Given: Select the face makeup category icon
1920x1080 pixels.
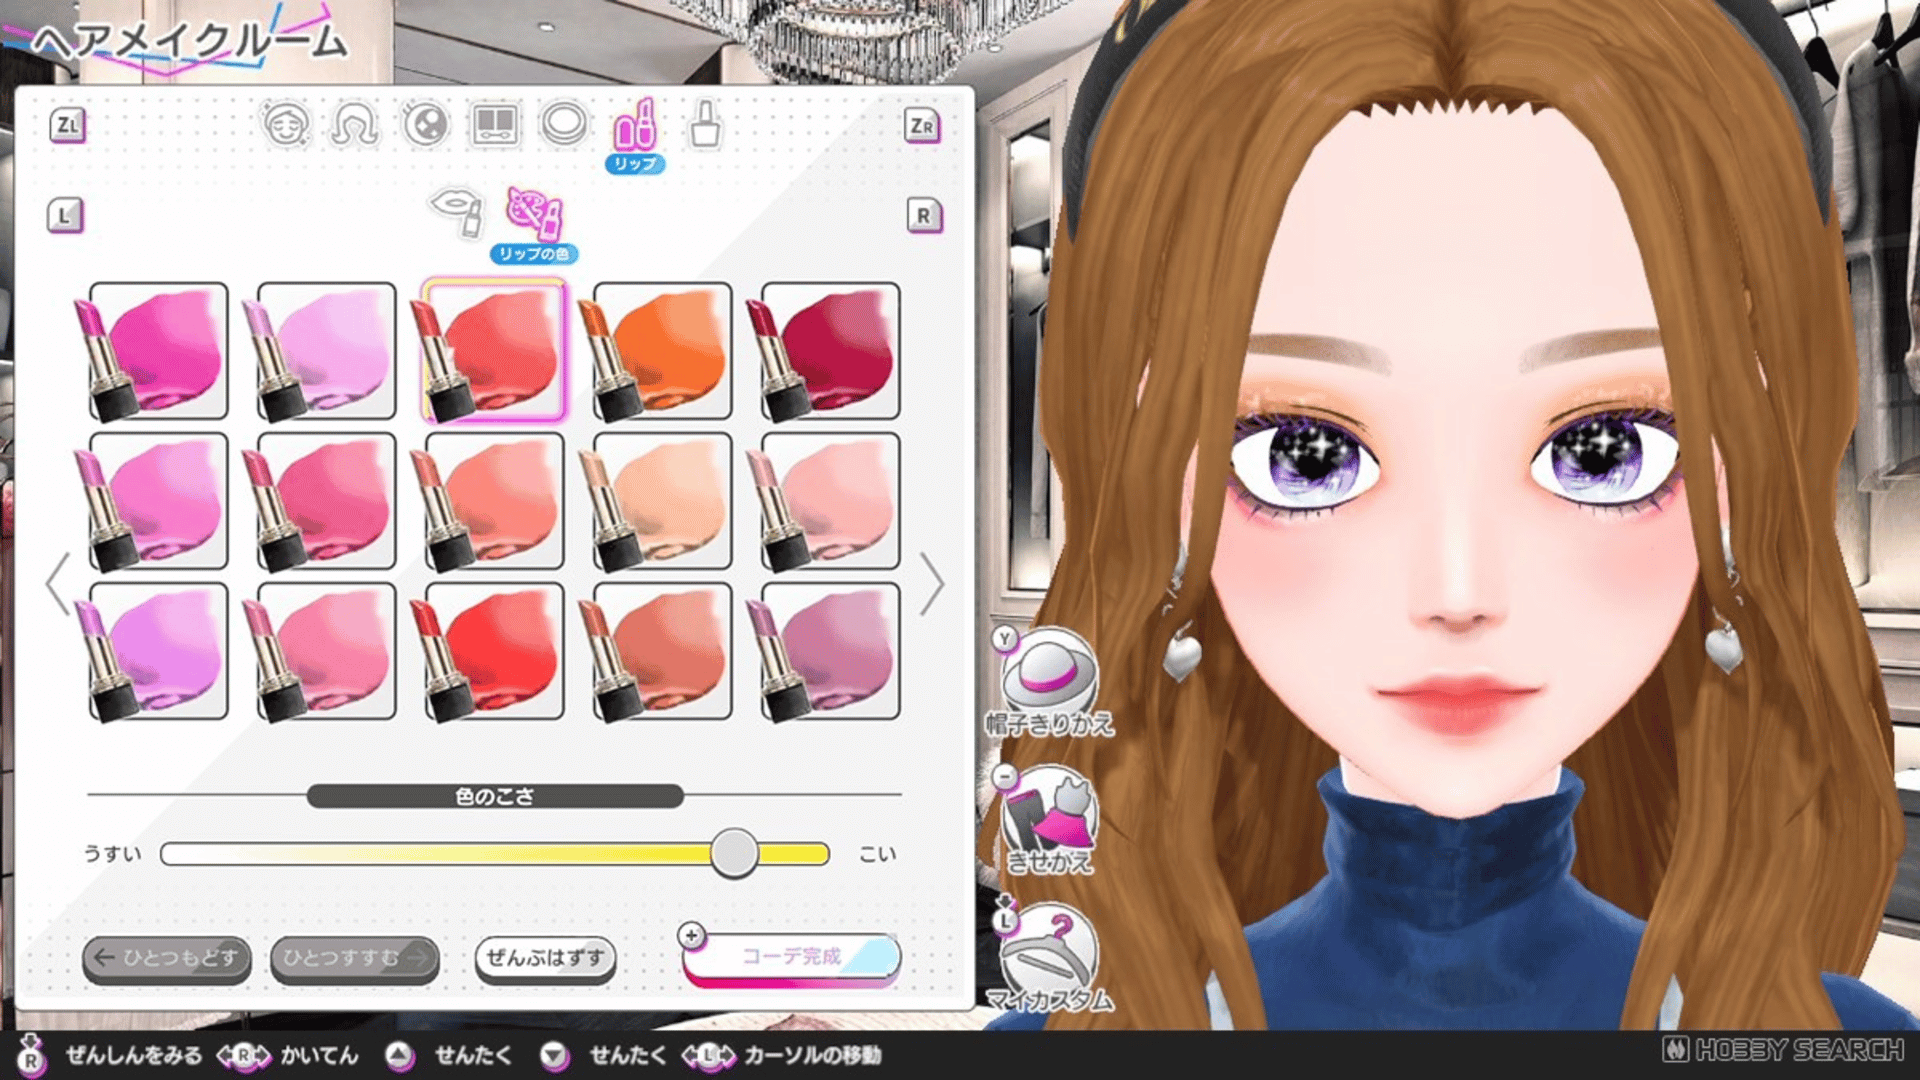Looking at the screenshot, I should [x=285, y=125].
